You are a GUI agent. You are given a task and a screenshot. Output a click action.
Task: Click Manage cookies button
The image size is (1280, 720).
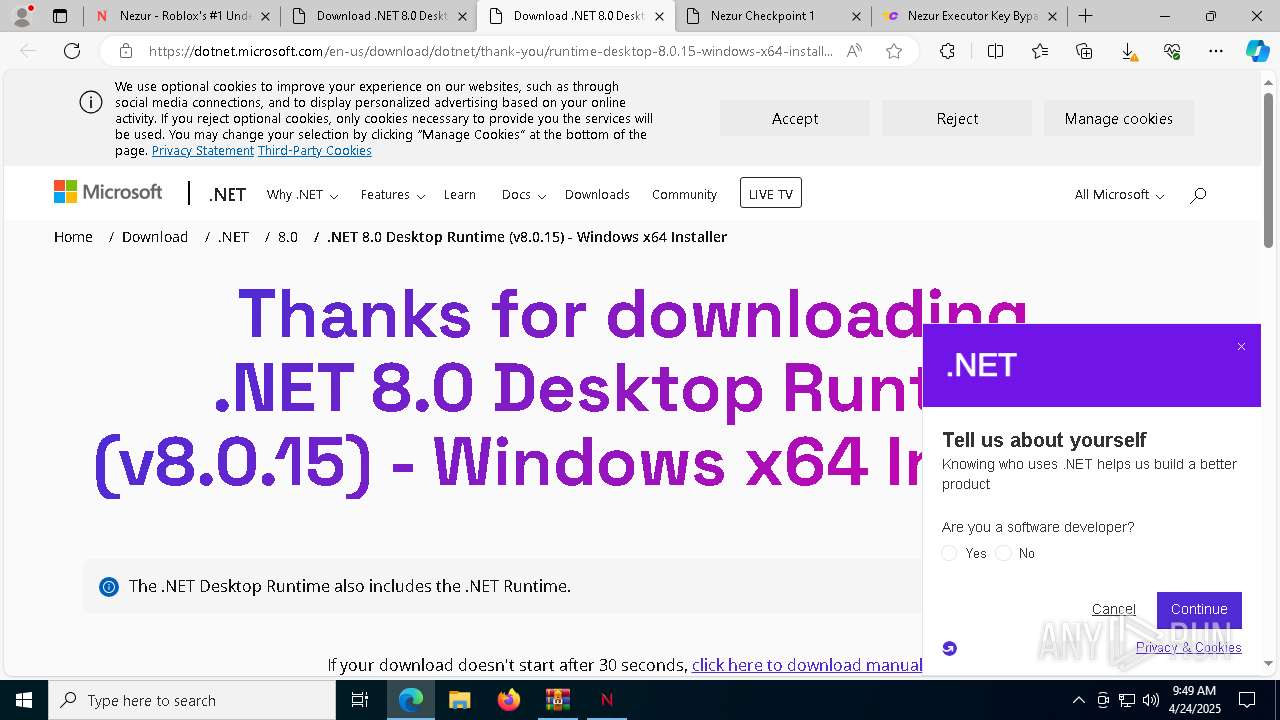tap(1118, 118)
